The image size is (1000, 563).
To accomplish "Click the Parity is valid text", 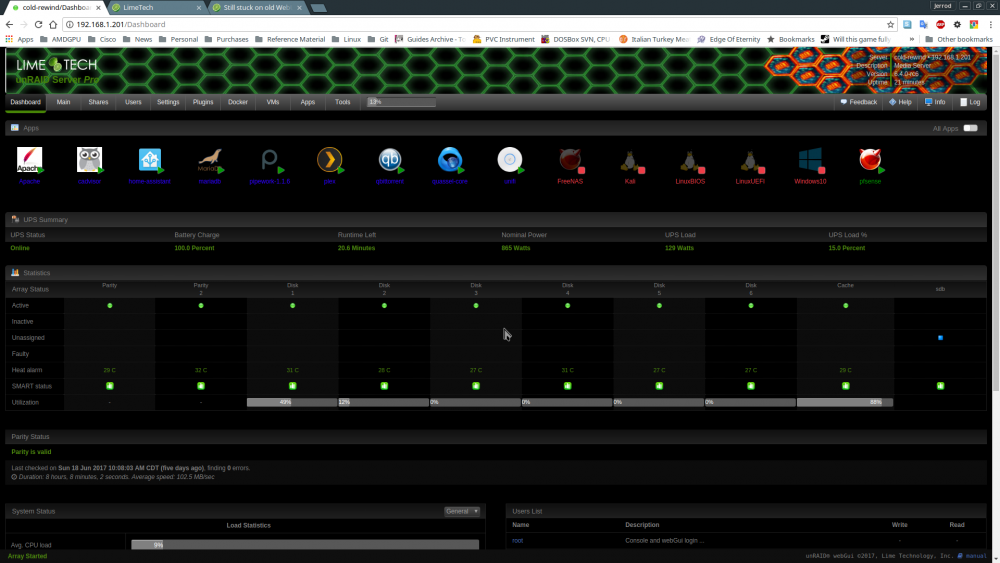I will 31,452.
